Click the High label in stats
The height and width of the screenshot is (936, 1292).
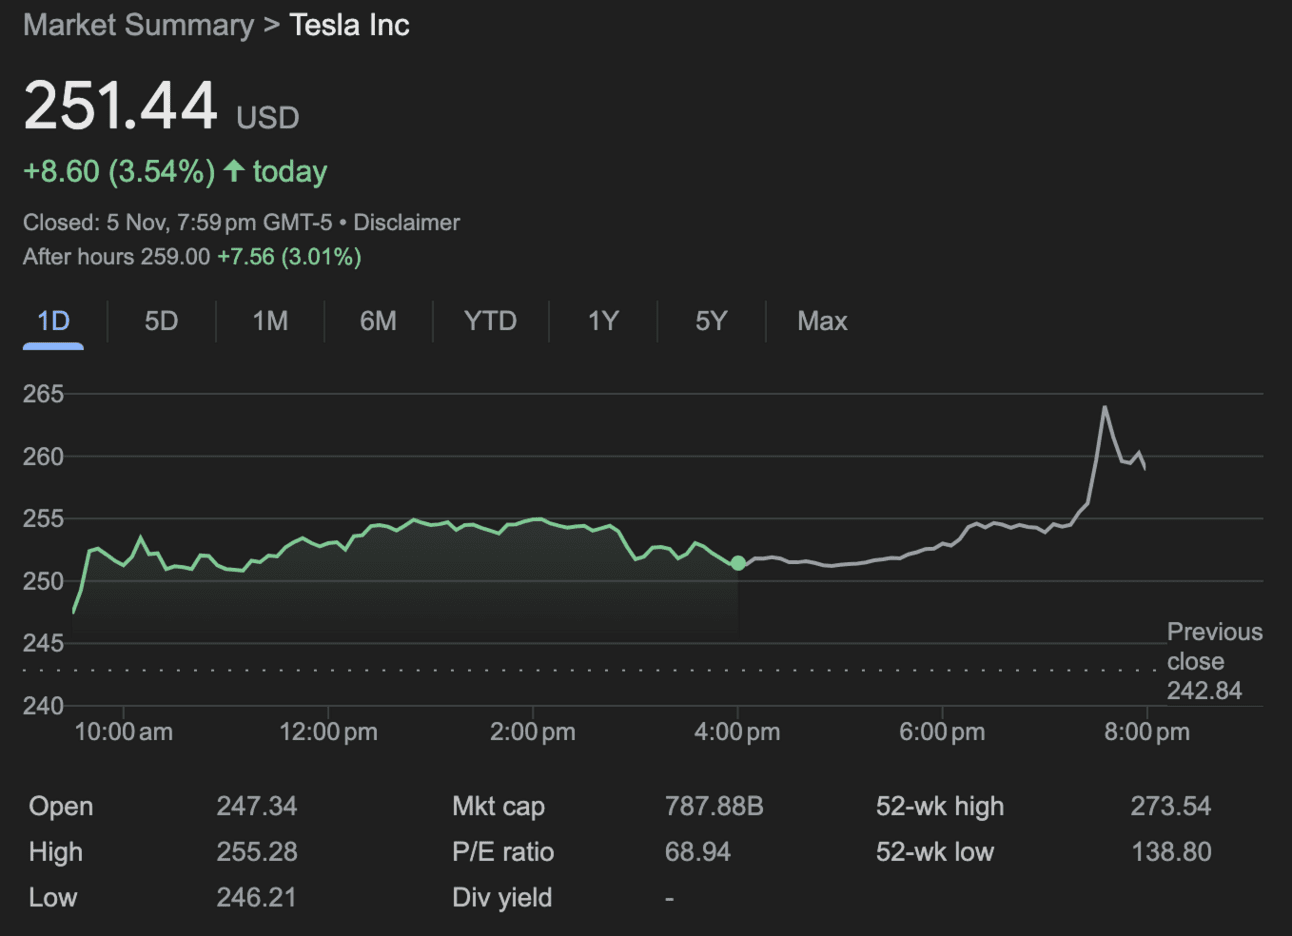pyautogui.click(x=56, y=852)
